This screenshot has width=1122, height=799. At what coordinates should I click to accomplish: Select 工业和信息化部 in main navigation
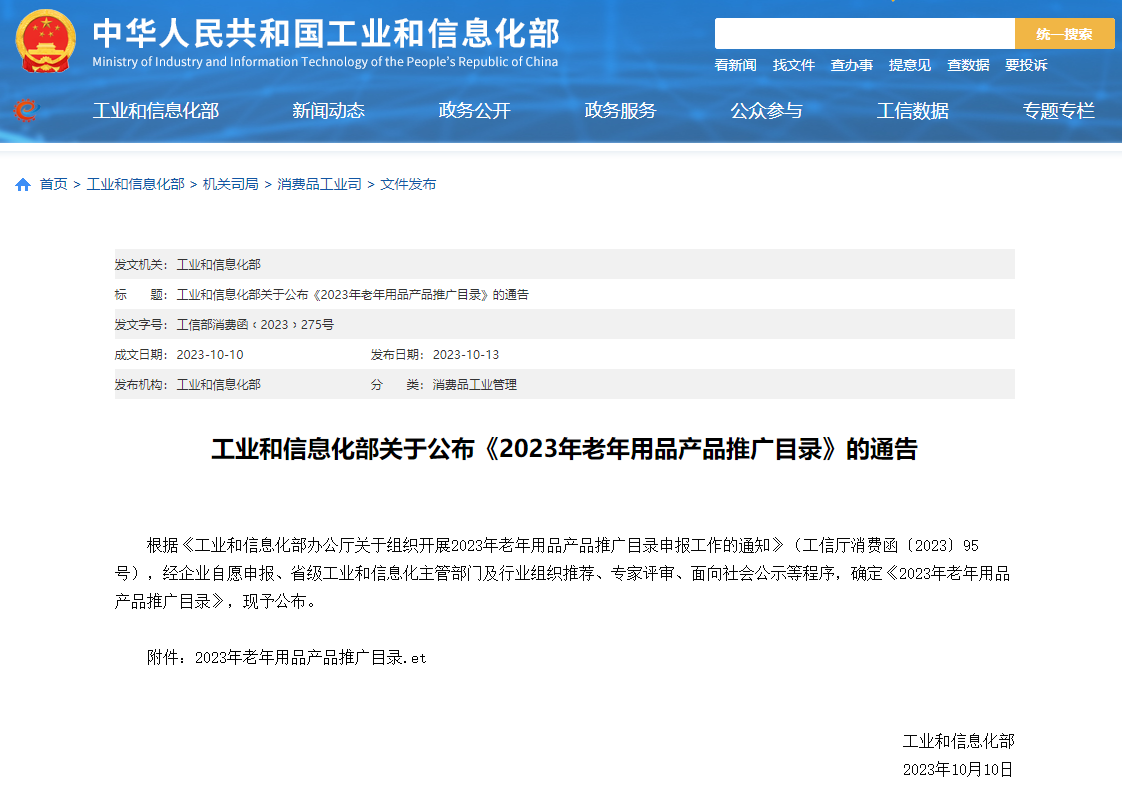coord(155,111)
